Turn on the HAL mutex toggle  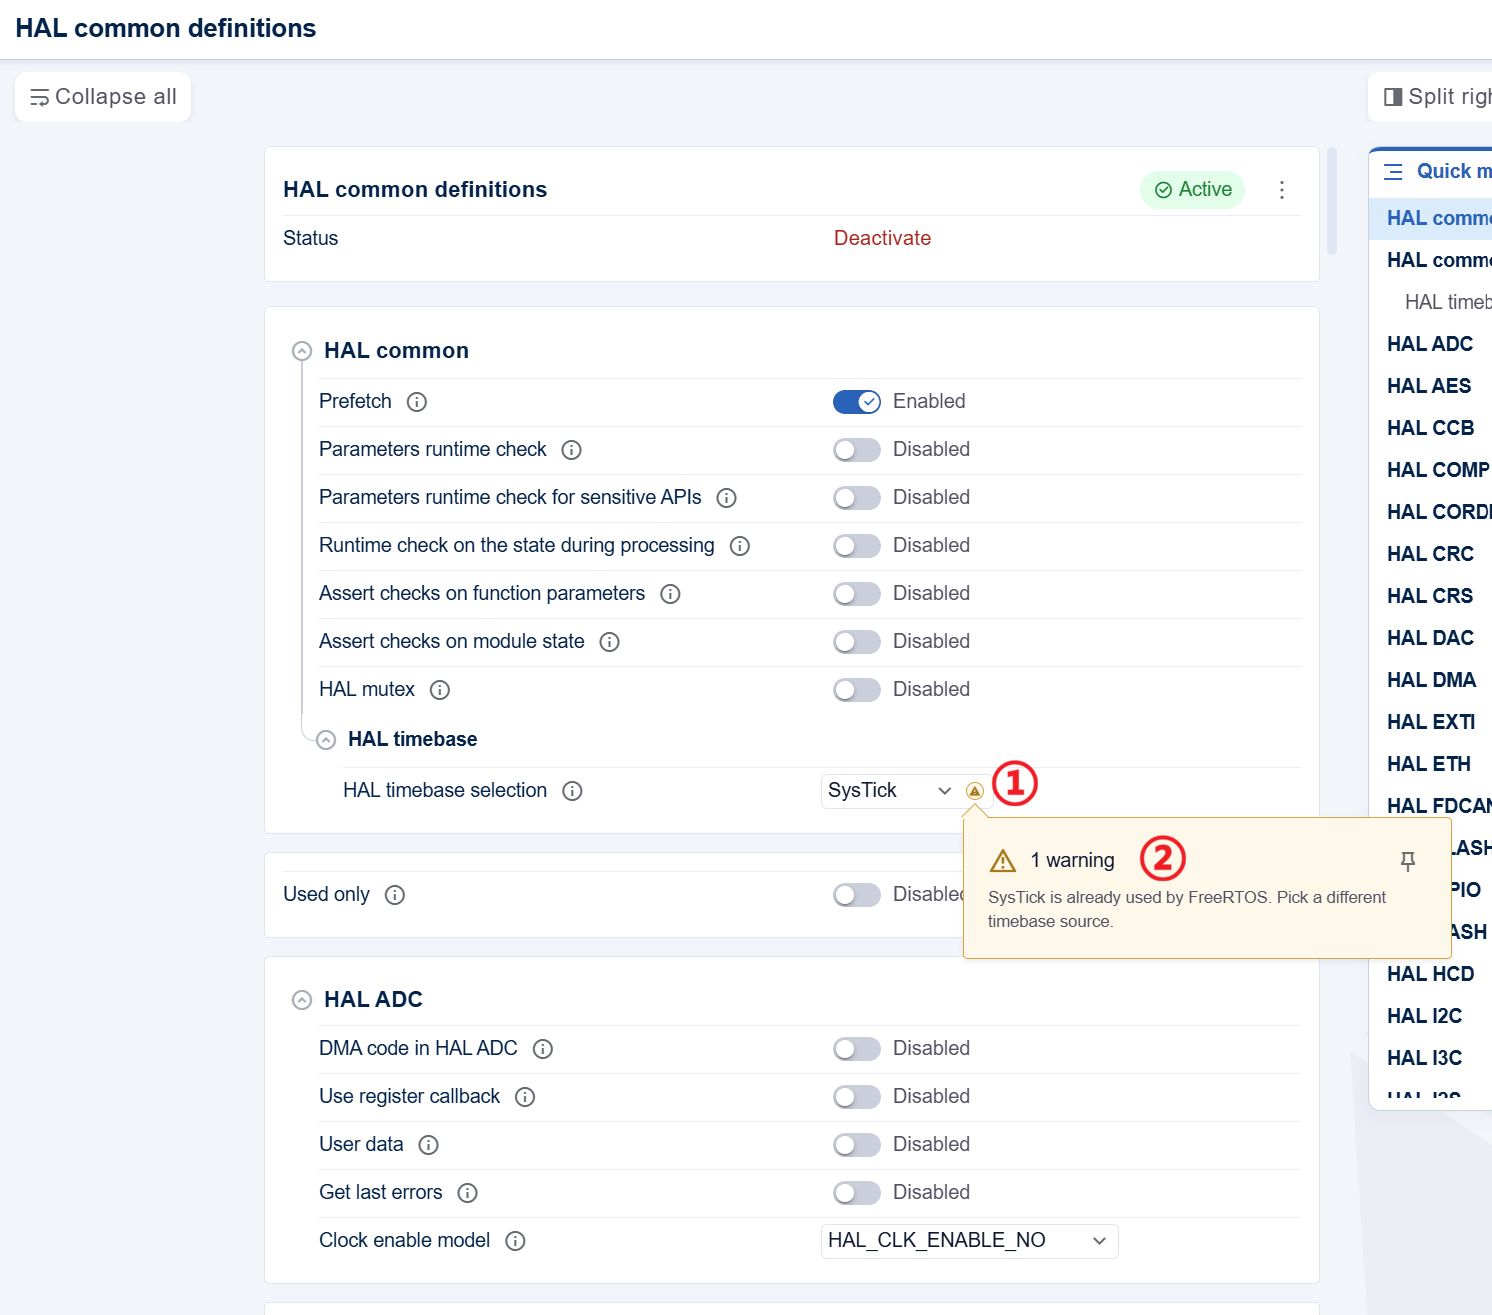[x=857, y=690]
